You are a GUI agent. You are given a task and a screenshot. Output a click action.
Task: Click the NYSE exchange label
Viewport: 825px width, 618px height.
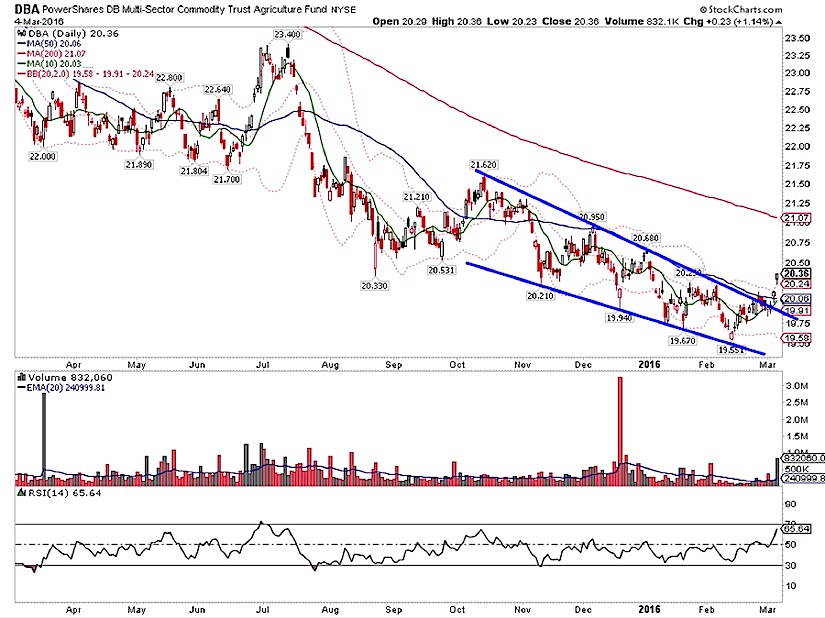(343, 9)
